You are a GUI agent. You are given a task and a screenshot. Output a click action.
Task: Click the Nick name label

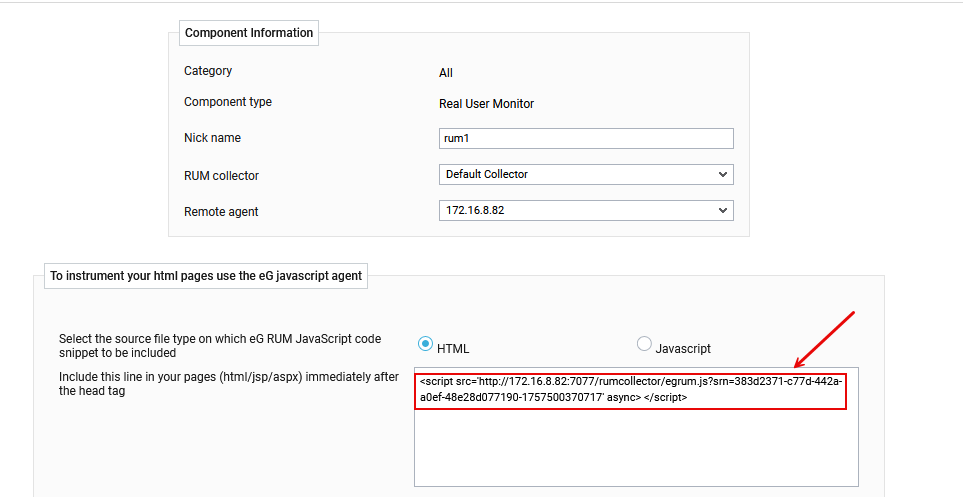(212, 138)
